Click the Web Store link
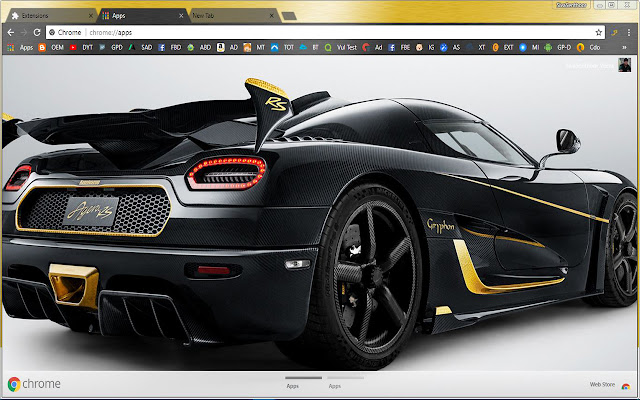Image resolution: width=640 pixels, height=400 pixels. tap(602, 384)
